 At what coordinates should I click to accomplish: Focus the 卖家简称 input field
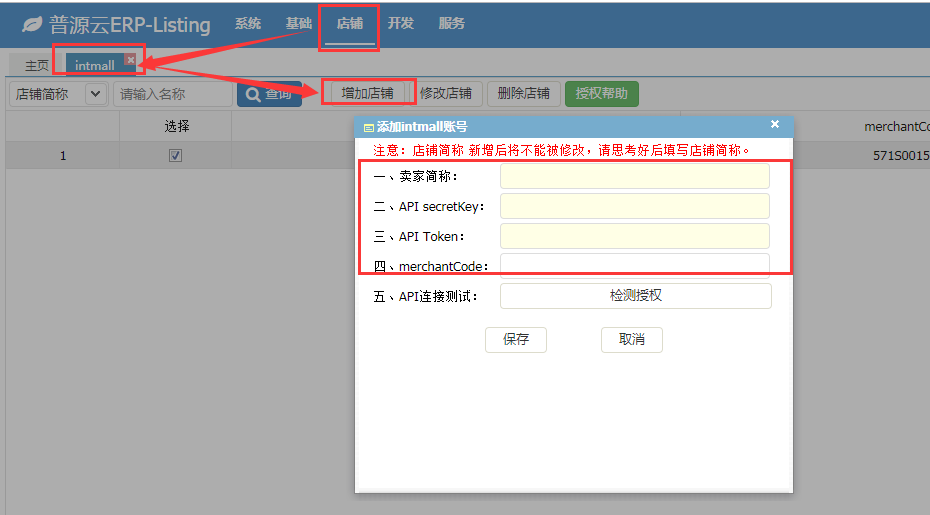pos(635,176)
